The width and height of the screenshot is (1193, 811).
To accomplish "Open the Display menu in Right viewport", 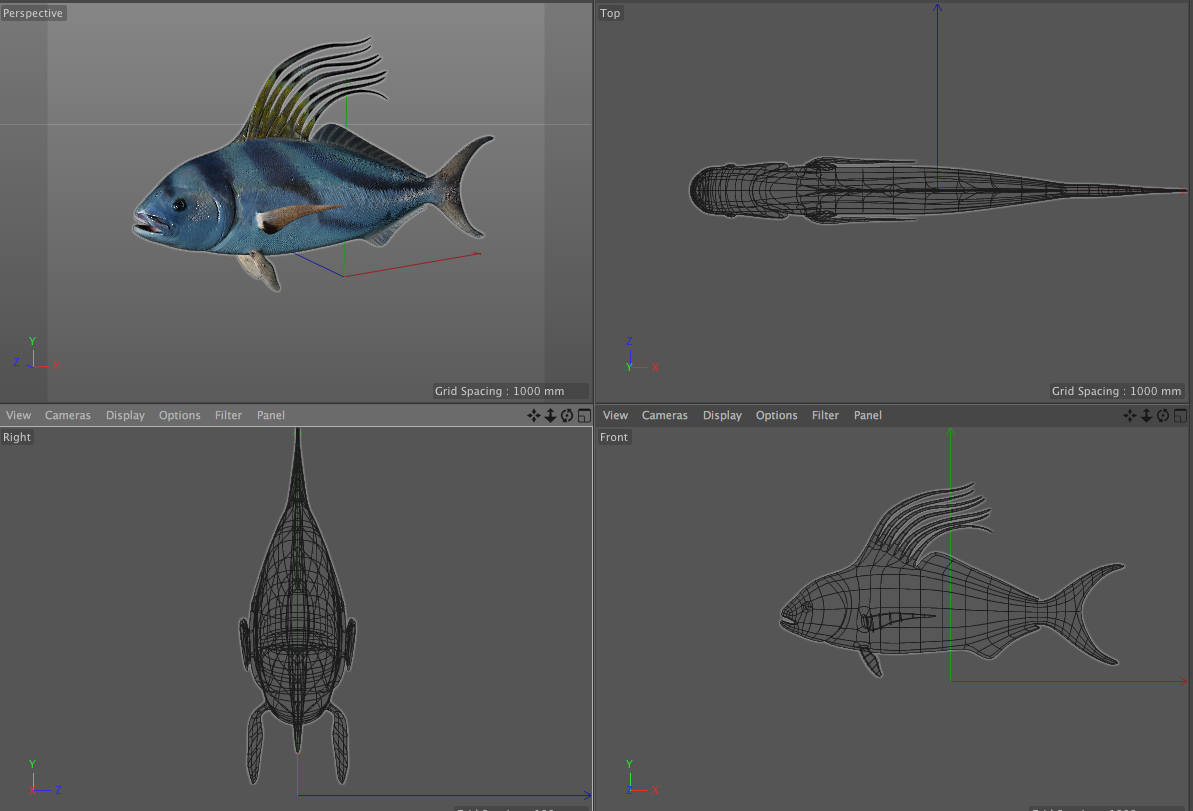I will (125, 415).
